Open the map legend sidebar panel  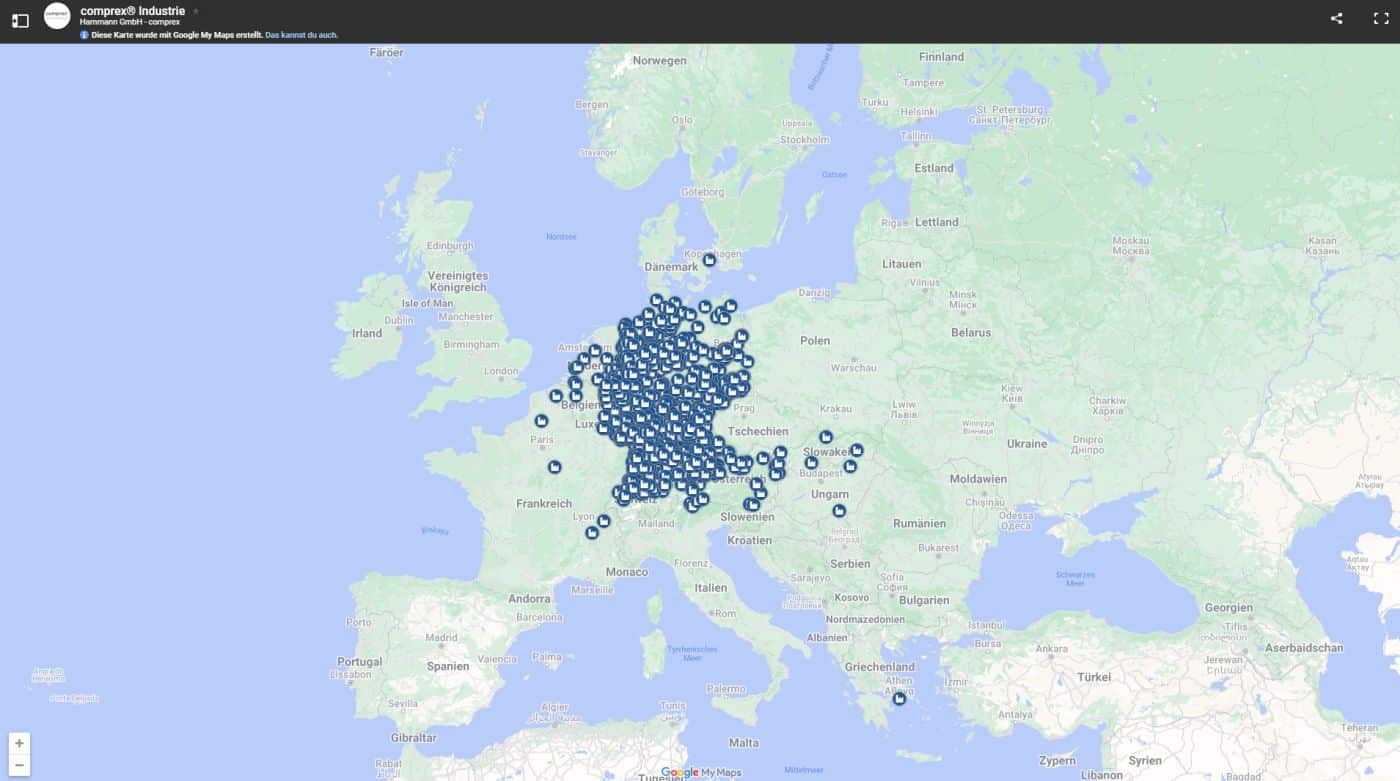pyautogui.click(x=20, y=19)
